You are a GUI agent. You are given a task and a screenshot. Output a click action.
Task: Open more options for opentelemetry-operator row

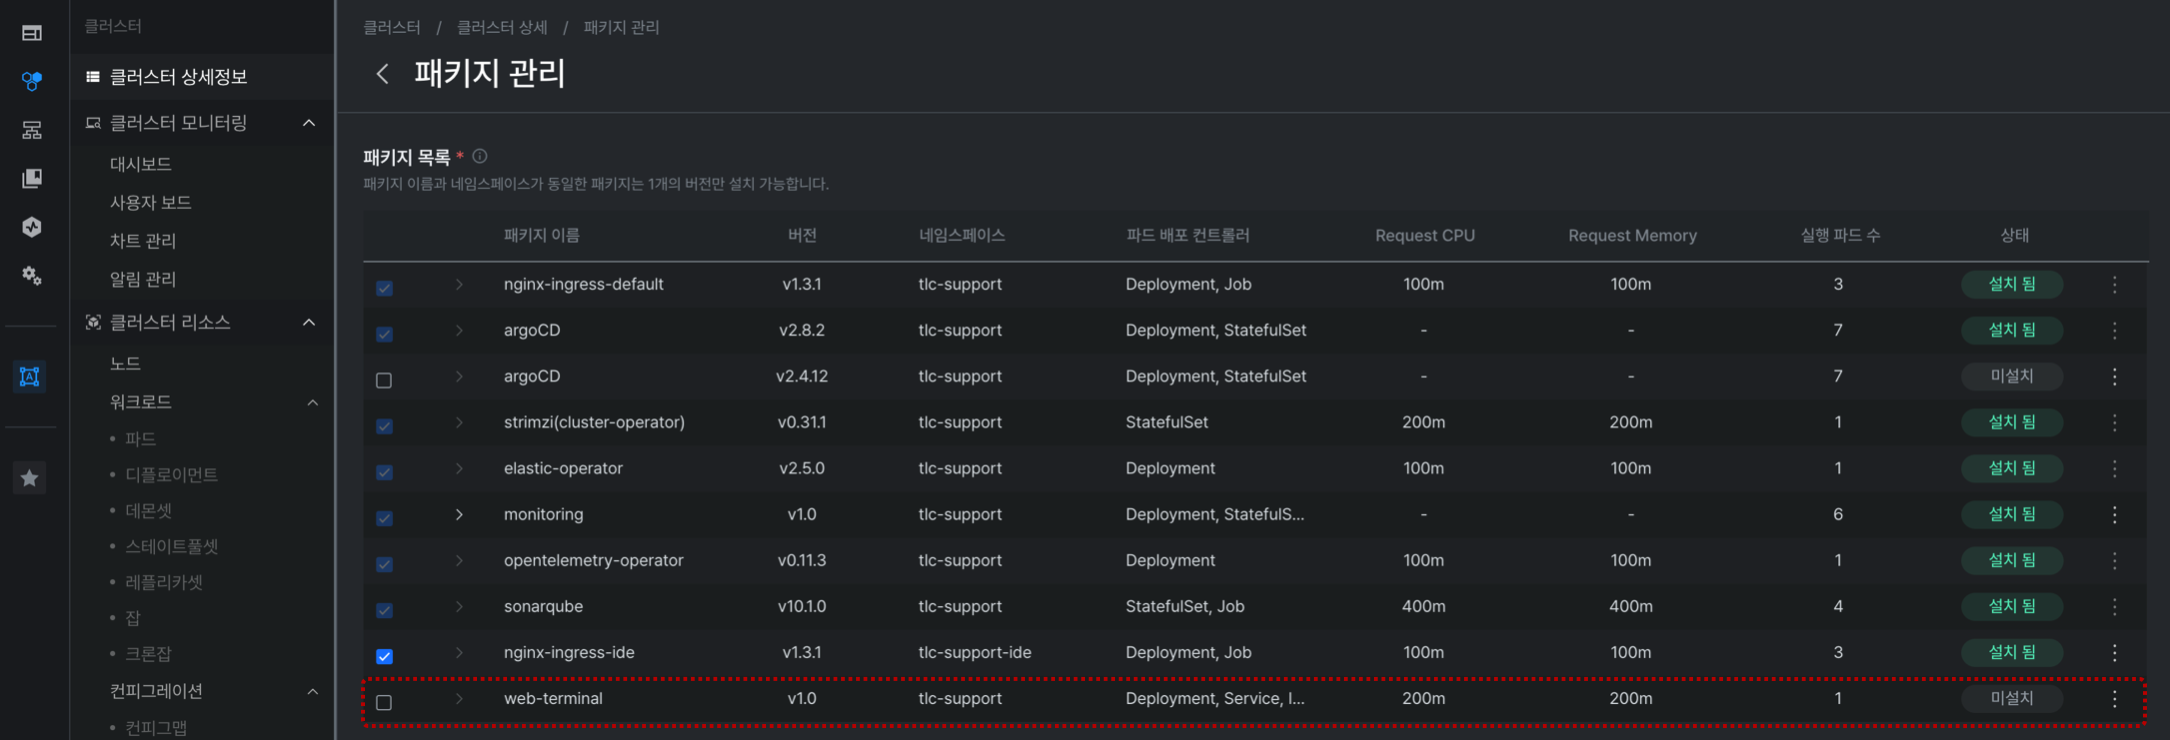click(2114, 561)
